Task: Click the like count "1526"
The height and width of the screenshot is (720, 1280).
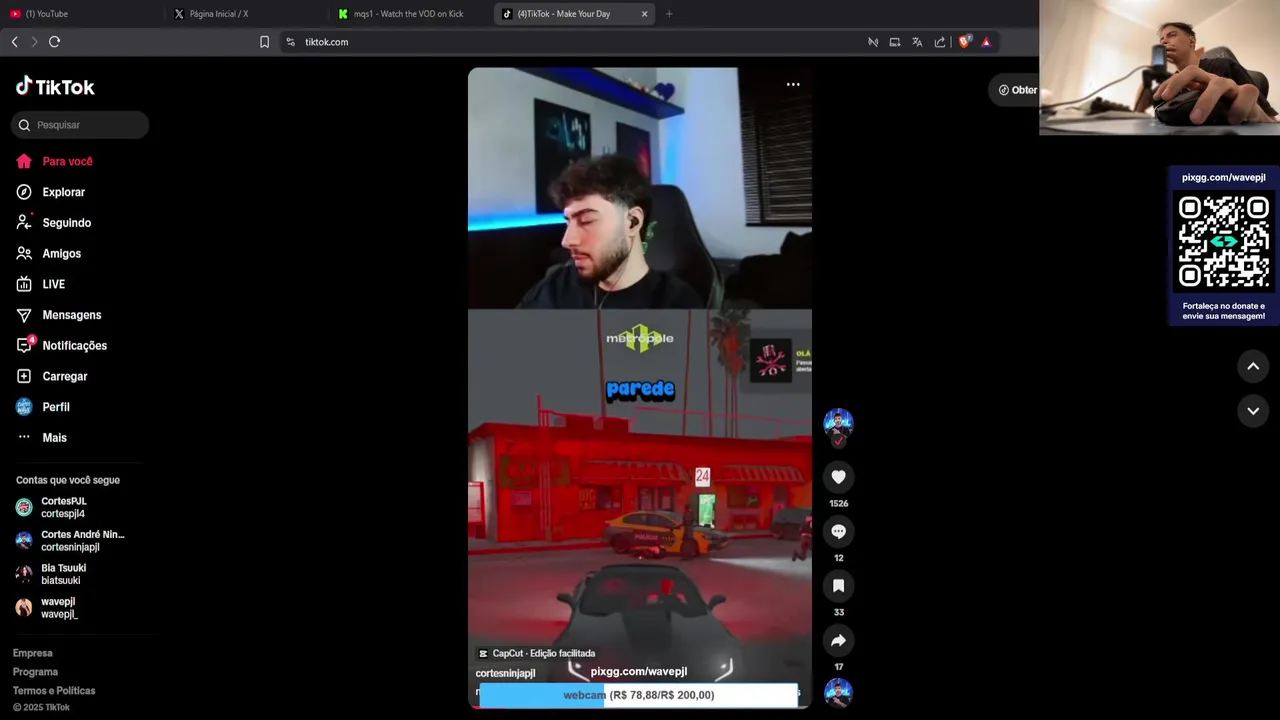Action: [838, 503]
